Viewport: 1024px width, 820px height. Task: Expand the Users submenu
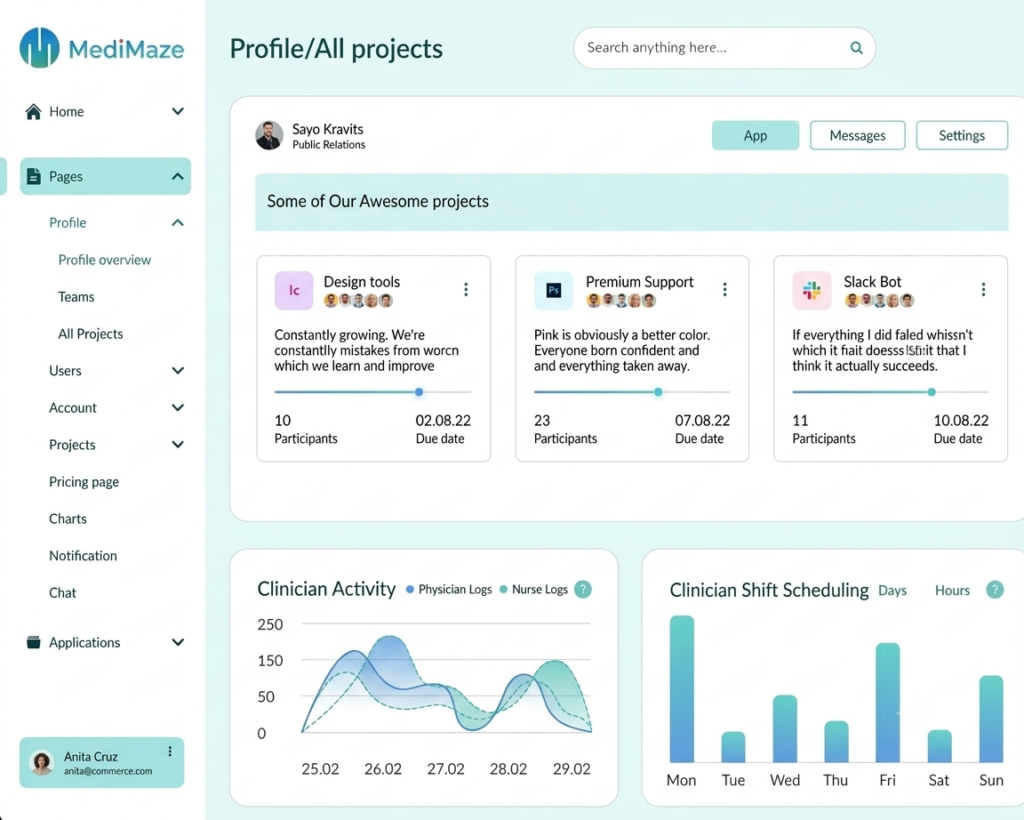178,371
